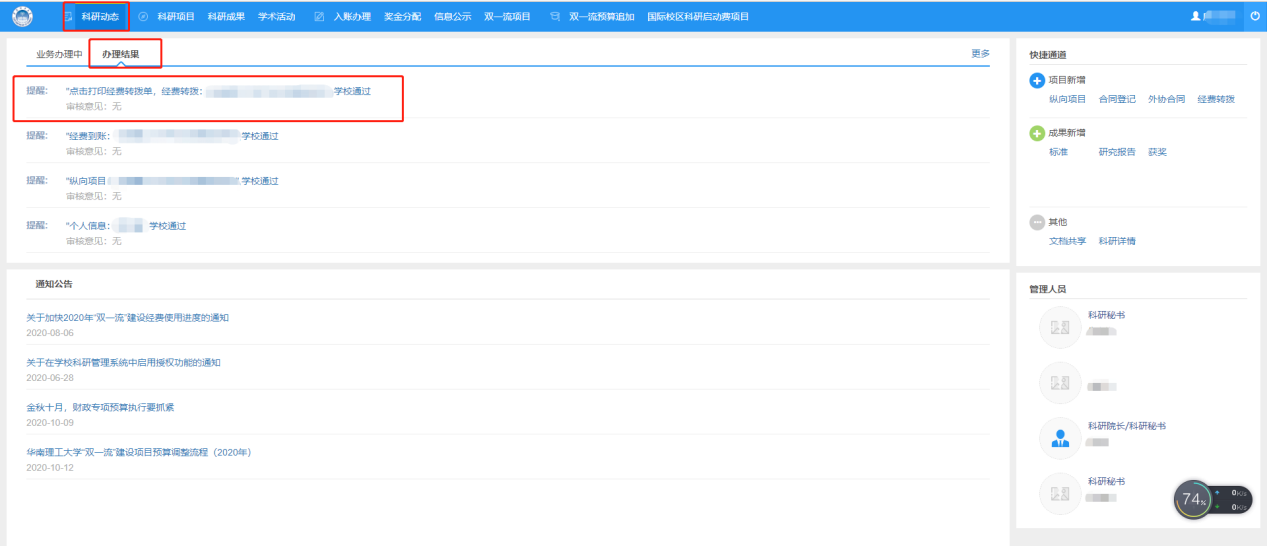The width and height of the screenshot is (1267, 546).
Task: Switch to the 业务办理中 tab
Action: (x=59, y=54)
